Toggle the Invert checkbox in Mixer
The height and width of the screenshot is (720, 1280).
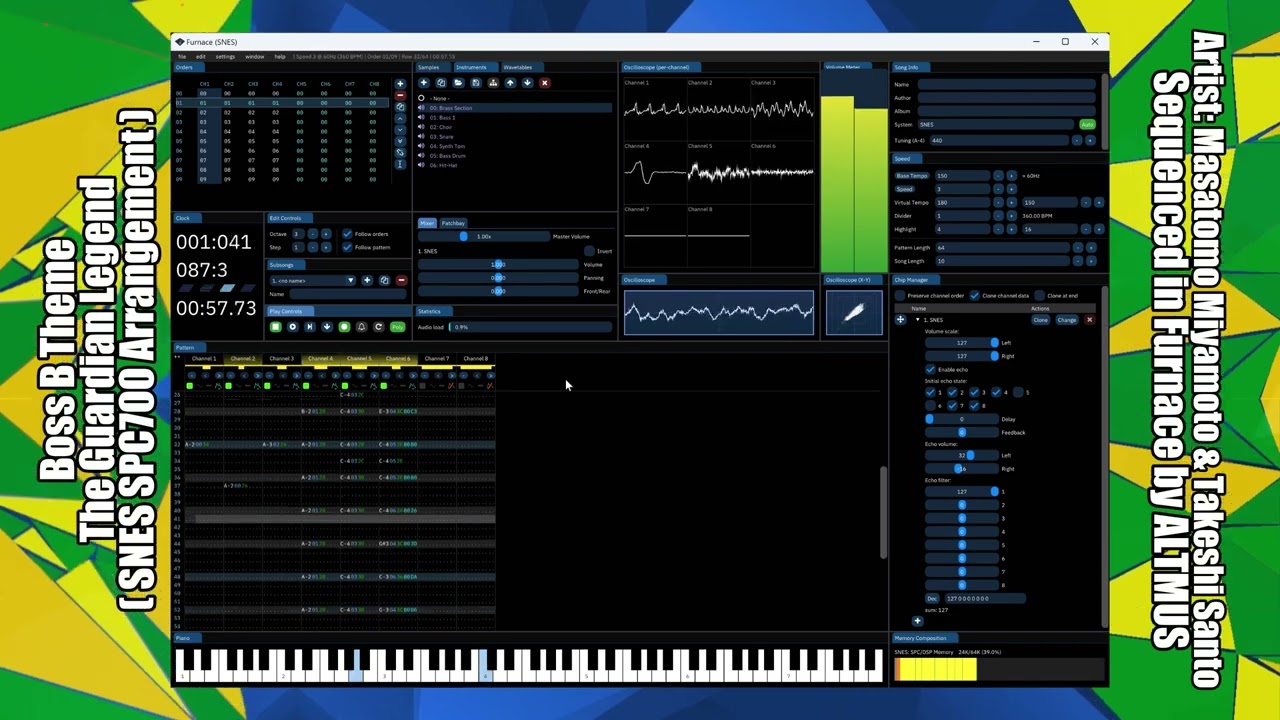tap(589, 251)
